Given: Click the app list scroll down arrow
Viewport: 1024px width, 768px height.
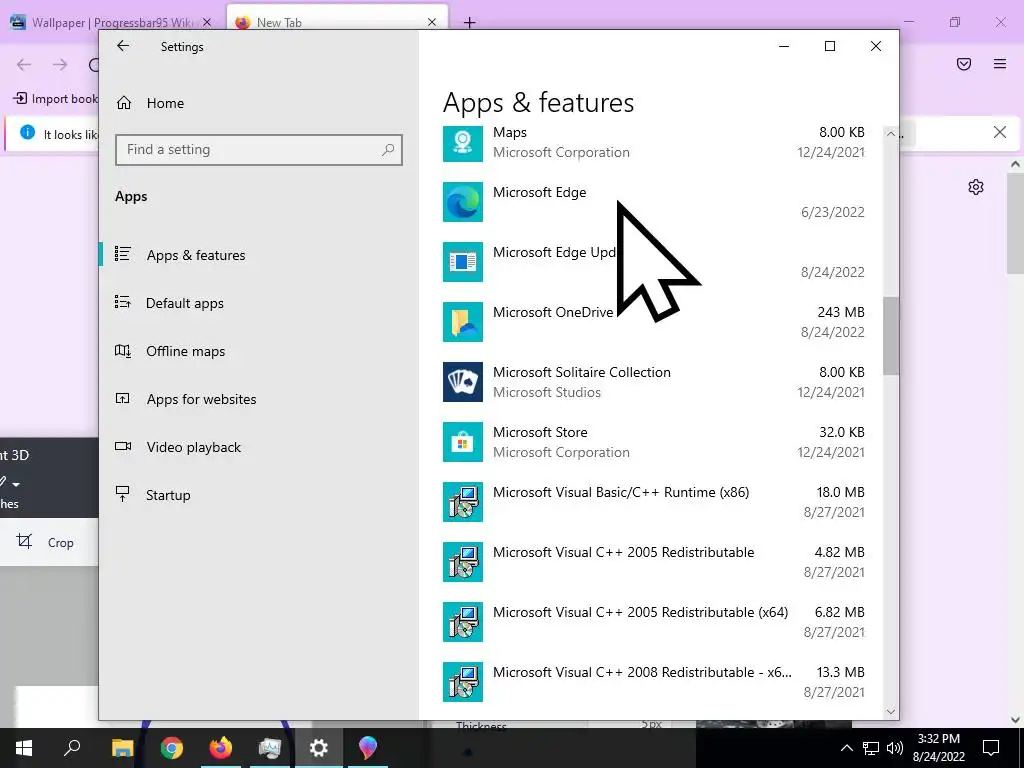Looking at the screenshot, I should coord(891,711).
